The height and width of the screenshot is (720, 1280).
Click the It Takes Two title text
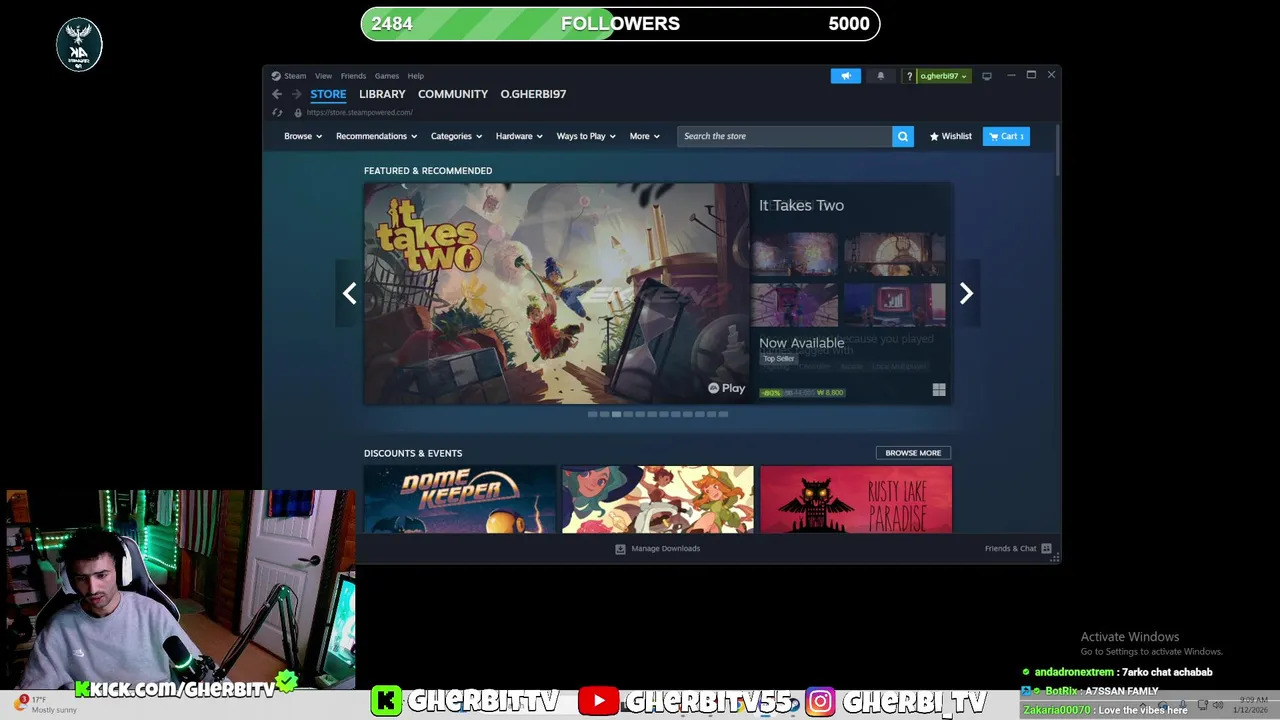[801, 205]
